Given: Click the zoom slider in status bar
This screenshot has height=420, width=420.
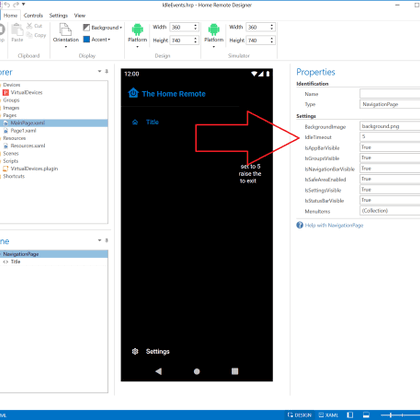Looking at the screenshot, I should click(400, 415).
